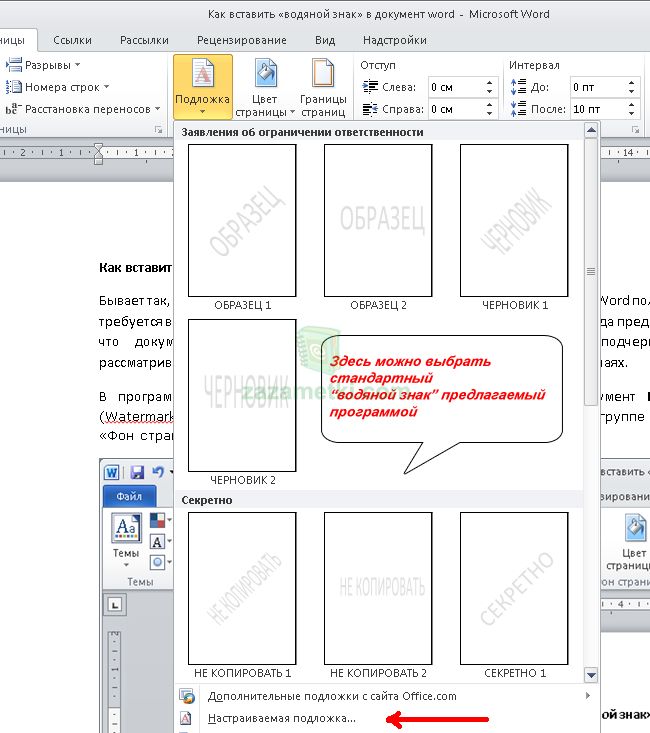This screenshot has width=650, height=733.
Task: Select the ЧЕРНОВИК 1 watermark thumbnail
Action: click(514, 220)
